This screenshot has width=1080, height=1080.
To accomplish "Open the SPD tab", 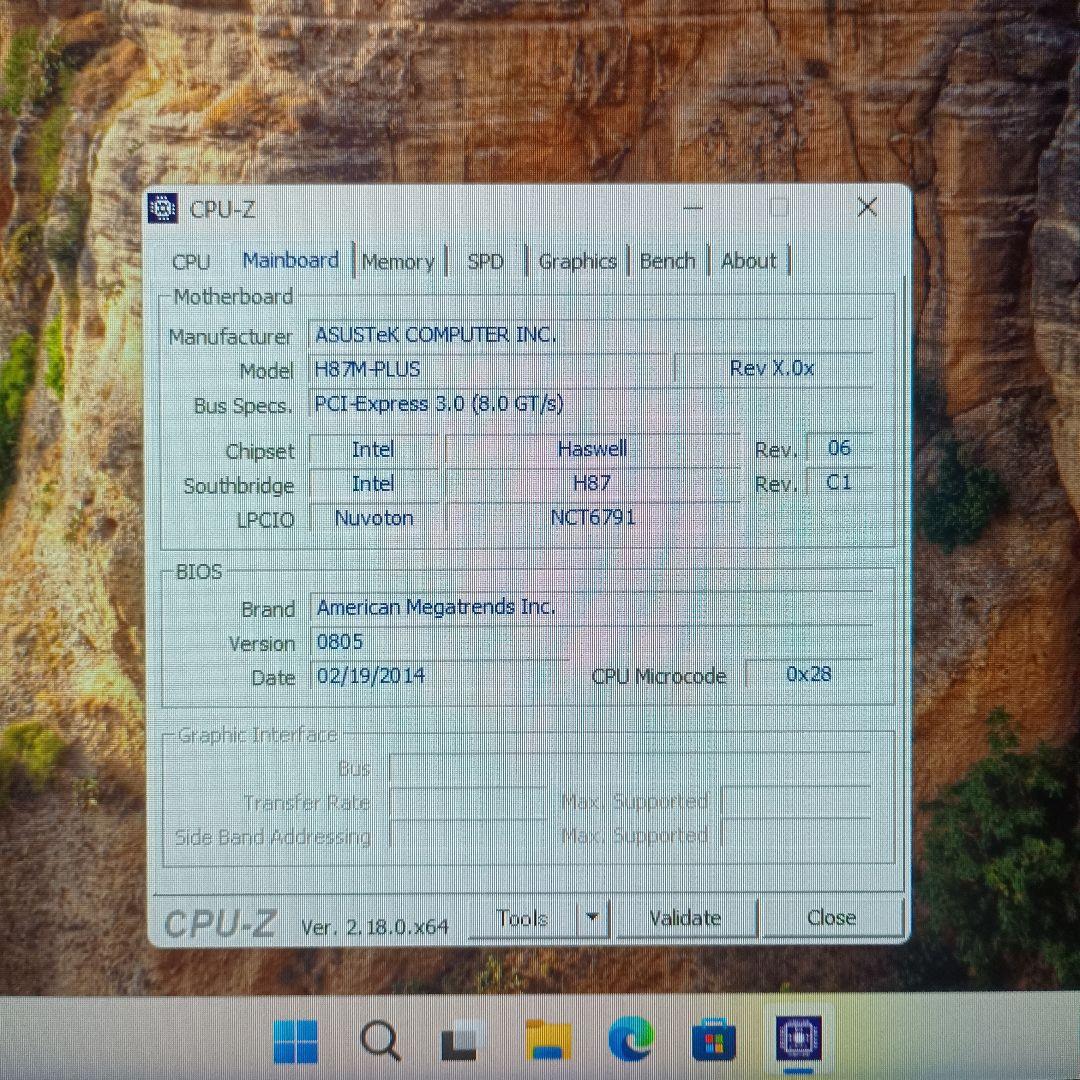I will click(486, 262).
